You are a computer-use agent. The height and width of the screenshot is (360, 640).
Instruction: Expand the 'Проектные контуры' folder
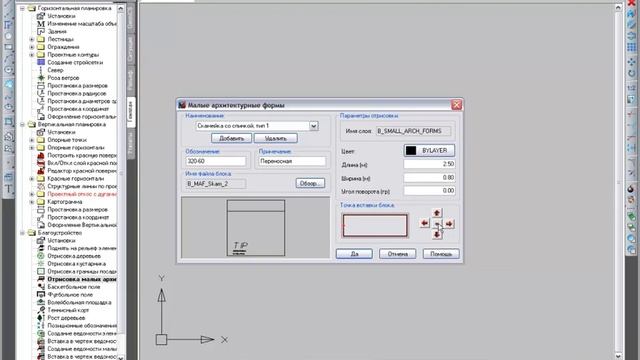(32, 55)
